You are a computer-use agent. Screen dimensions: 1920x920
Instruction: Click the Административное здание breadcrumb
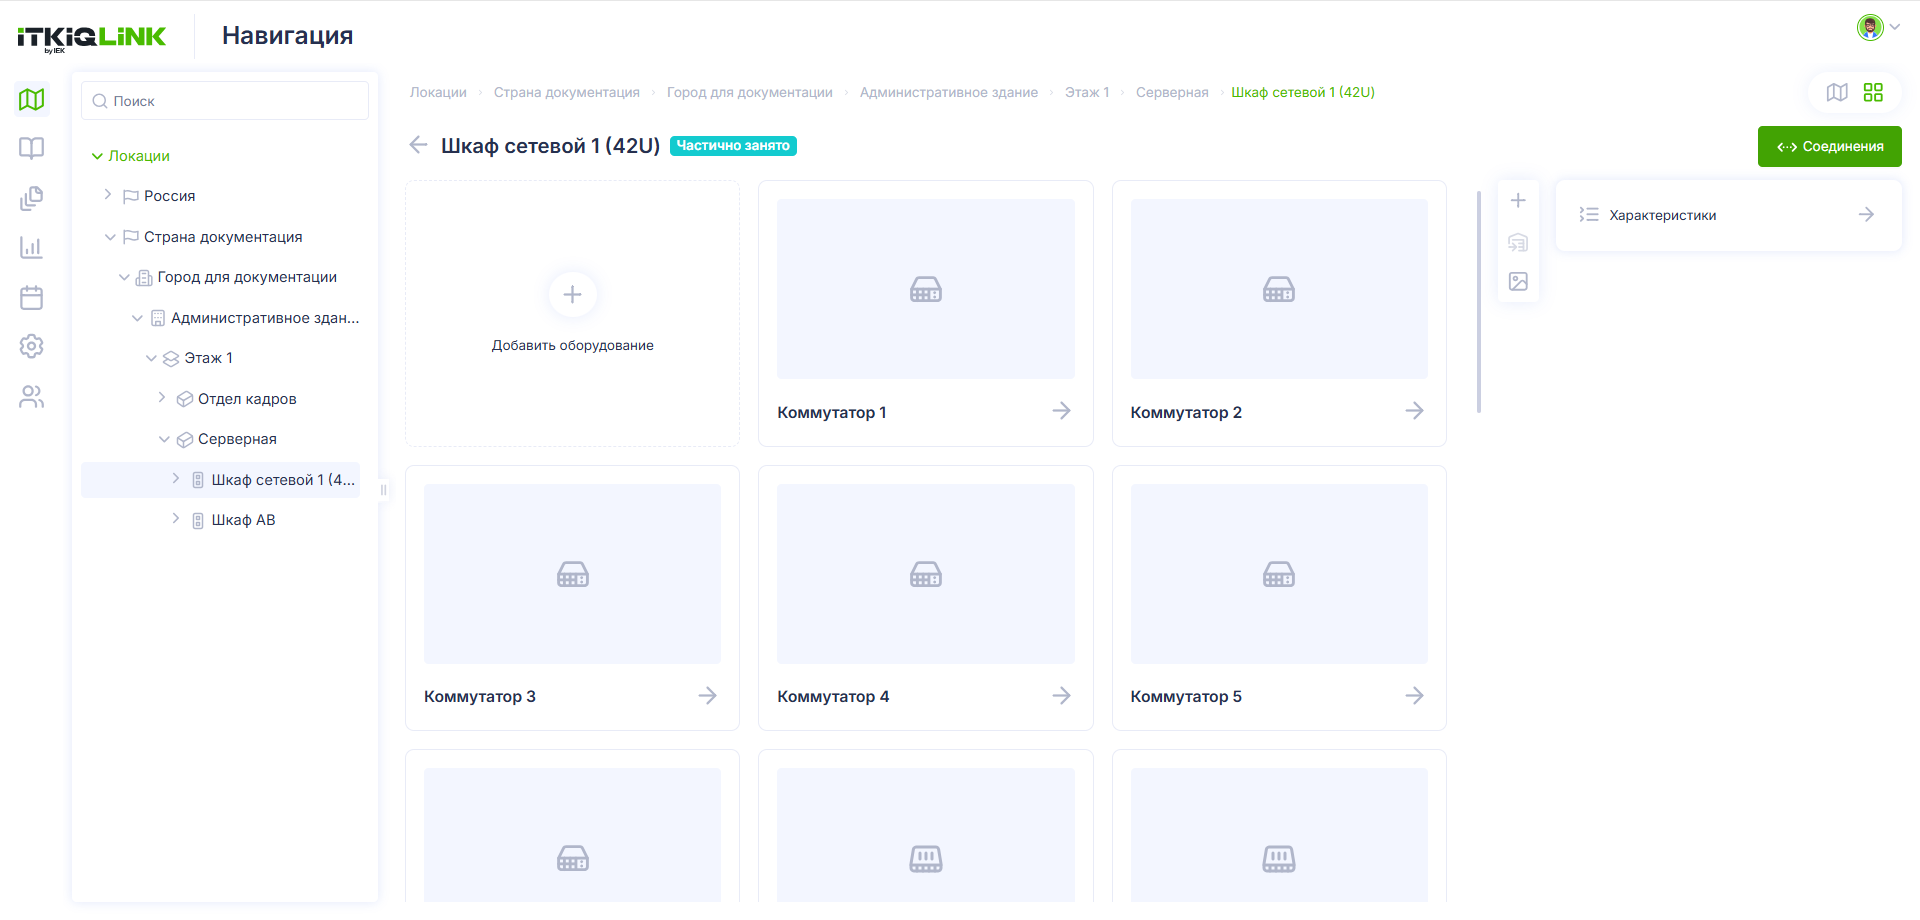pyautogui.click(x=949, y=92)
